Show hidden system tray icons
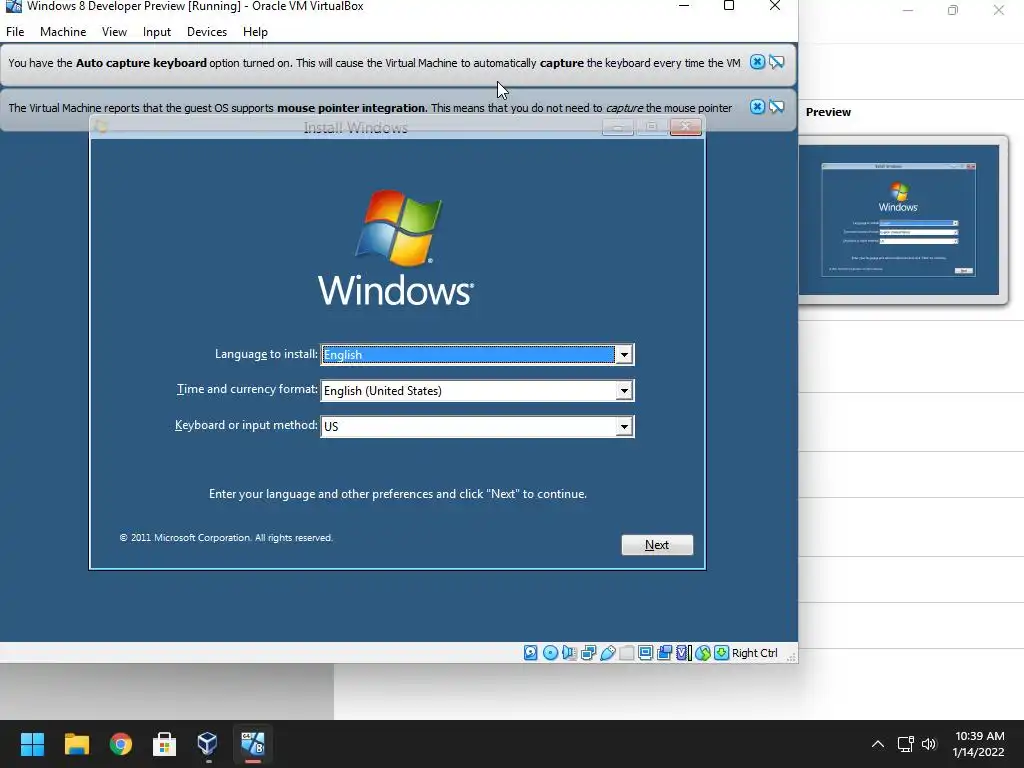Viewport: 1024px width, 768px height. point(878,744)
